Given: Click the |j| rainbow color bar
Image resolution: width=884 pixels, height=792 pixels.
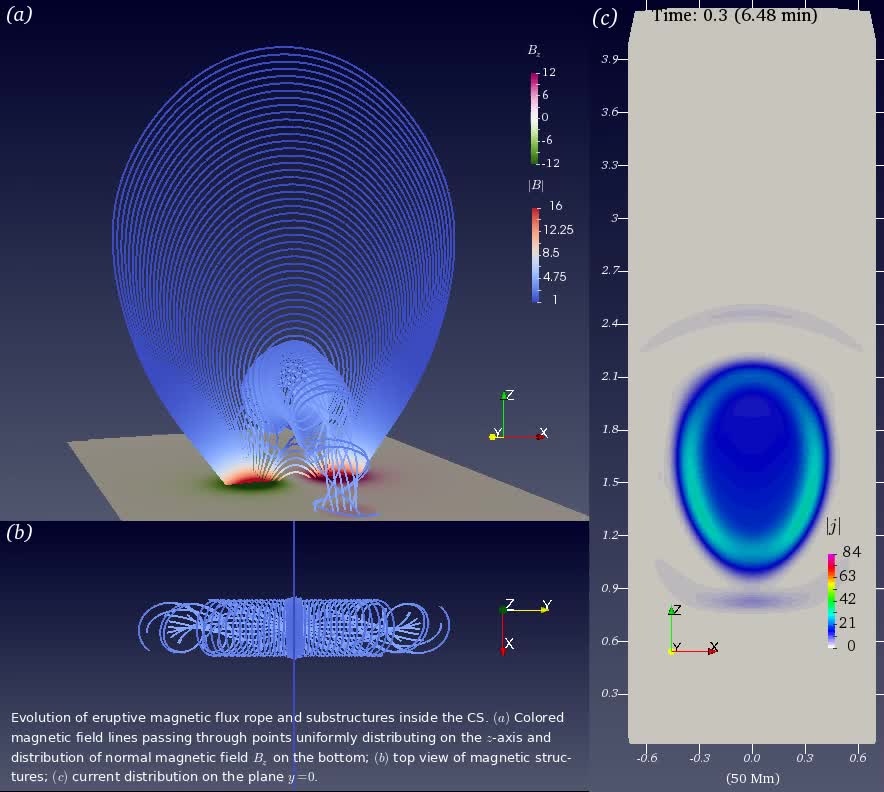Looking at the screenshot, I should click(832, 600).
